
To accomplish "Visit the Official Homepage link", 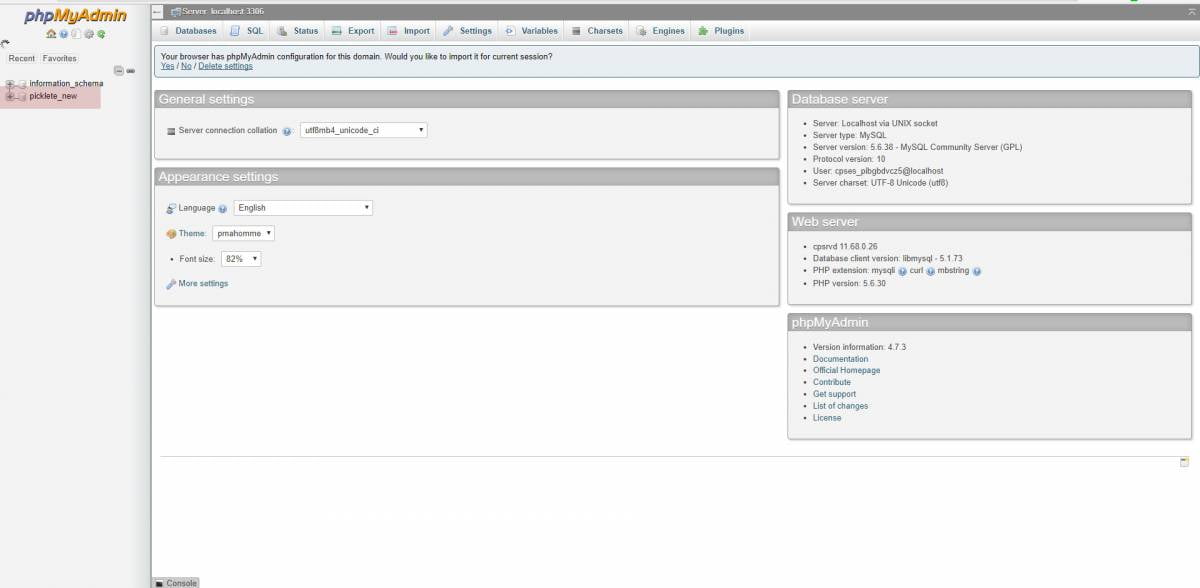I will click(846, 371).
